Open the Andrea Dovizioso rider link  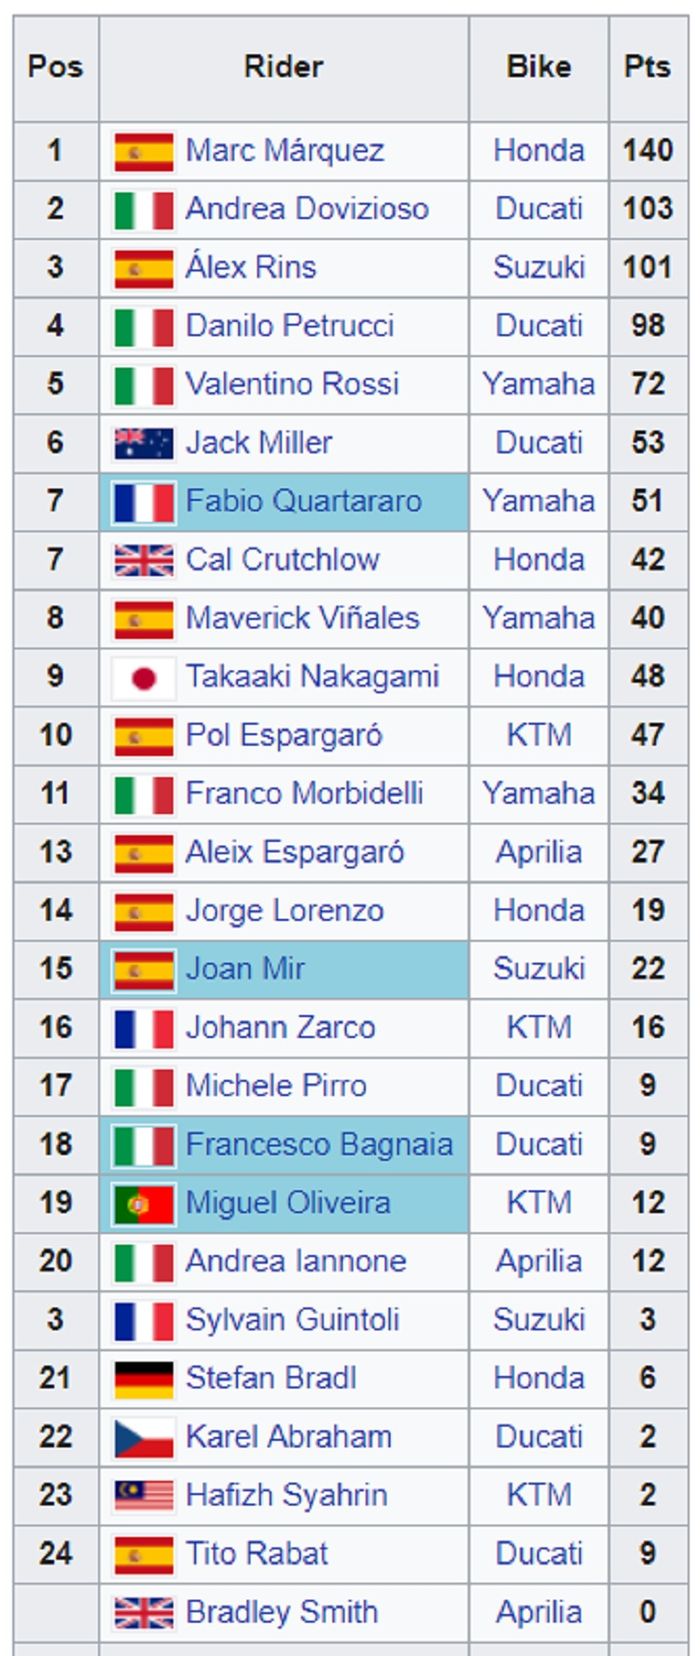[307, 209]
